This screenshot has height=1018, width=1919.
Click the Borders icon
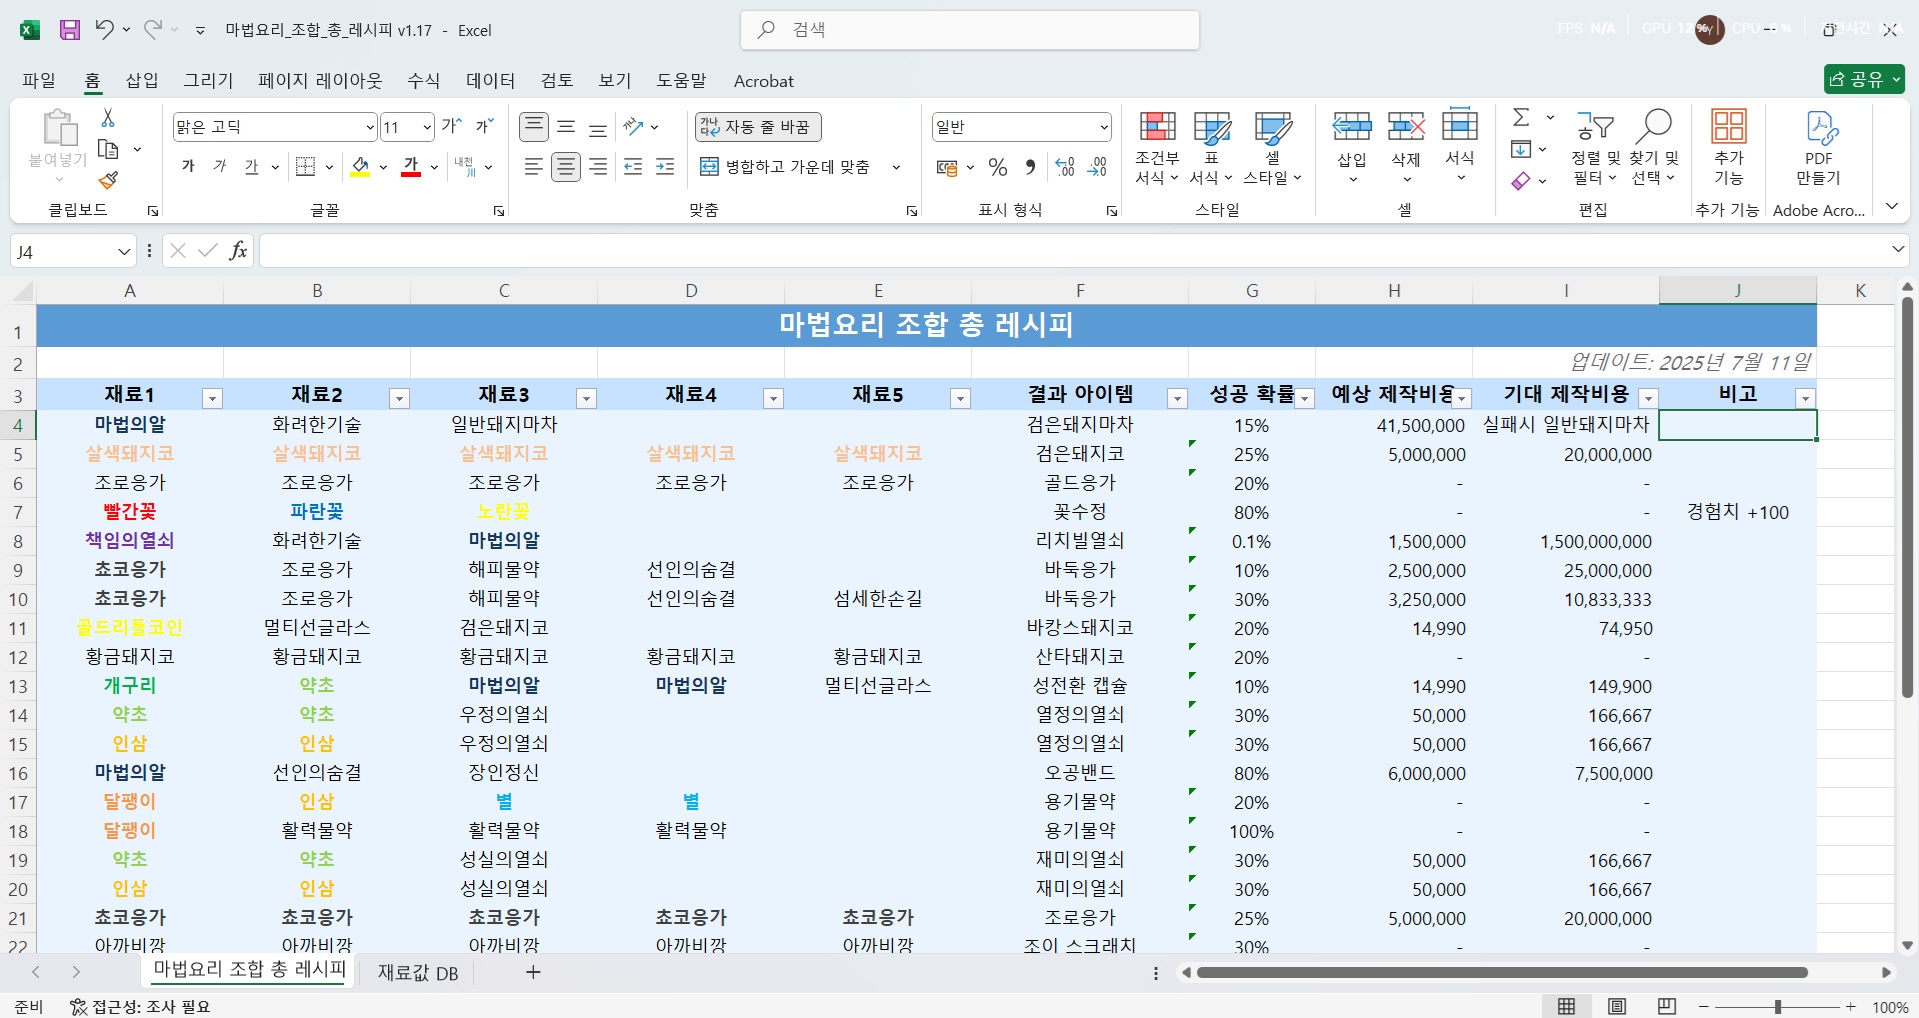click(306, 167)
